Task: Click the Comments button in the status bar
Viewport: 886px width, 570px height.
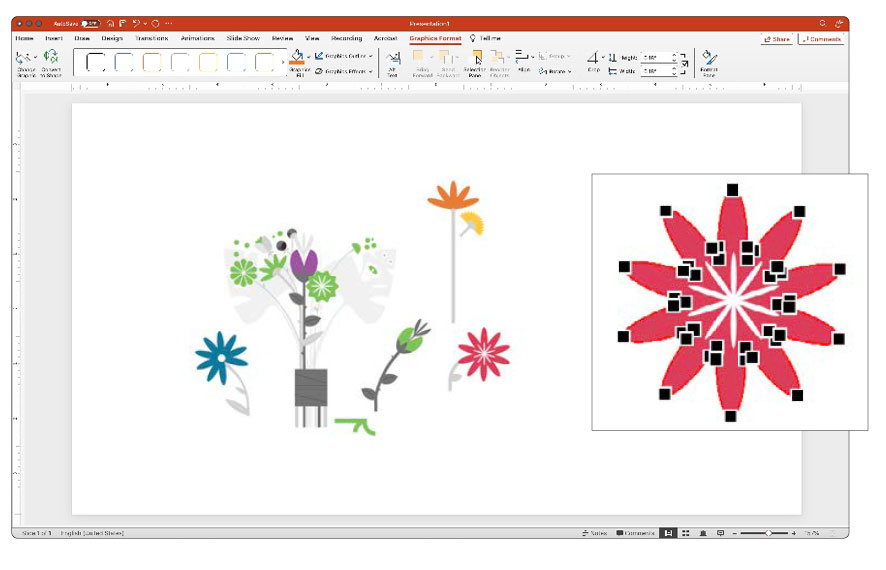Action: 635,533
